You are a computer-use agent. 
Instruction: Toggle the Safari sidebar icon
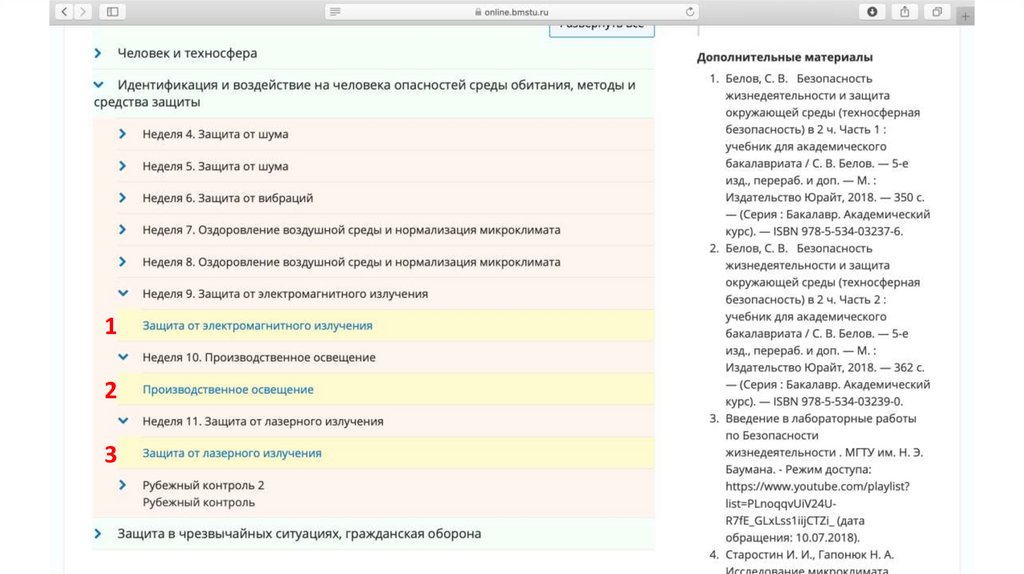pos(112,12)
